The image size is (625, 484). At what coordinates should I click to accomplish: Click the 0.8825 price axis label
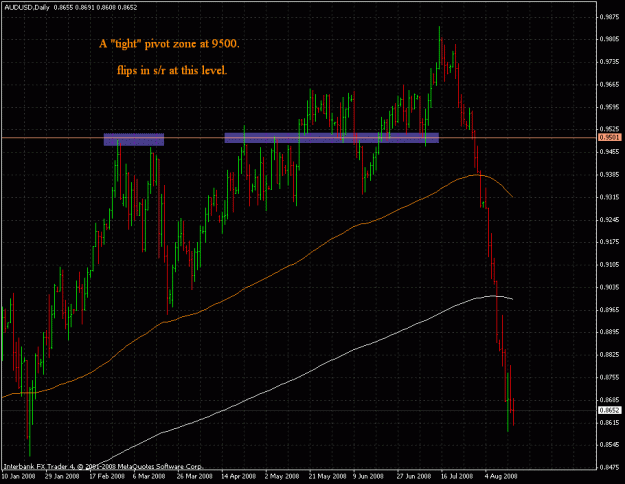610,355
